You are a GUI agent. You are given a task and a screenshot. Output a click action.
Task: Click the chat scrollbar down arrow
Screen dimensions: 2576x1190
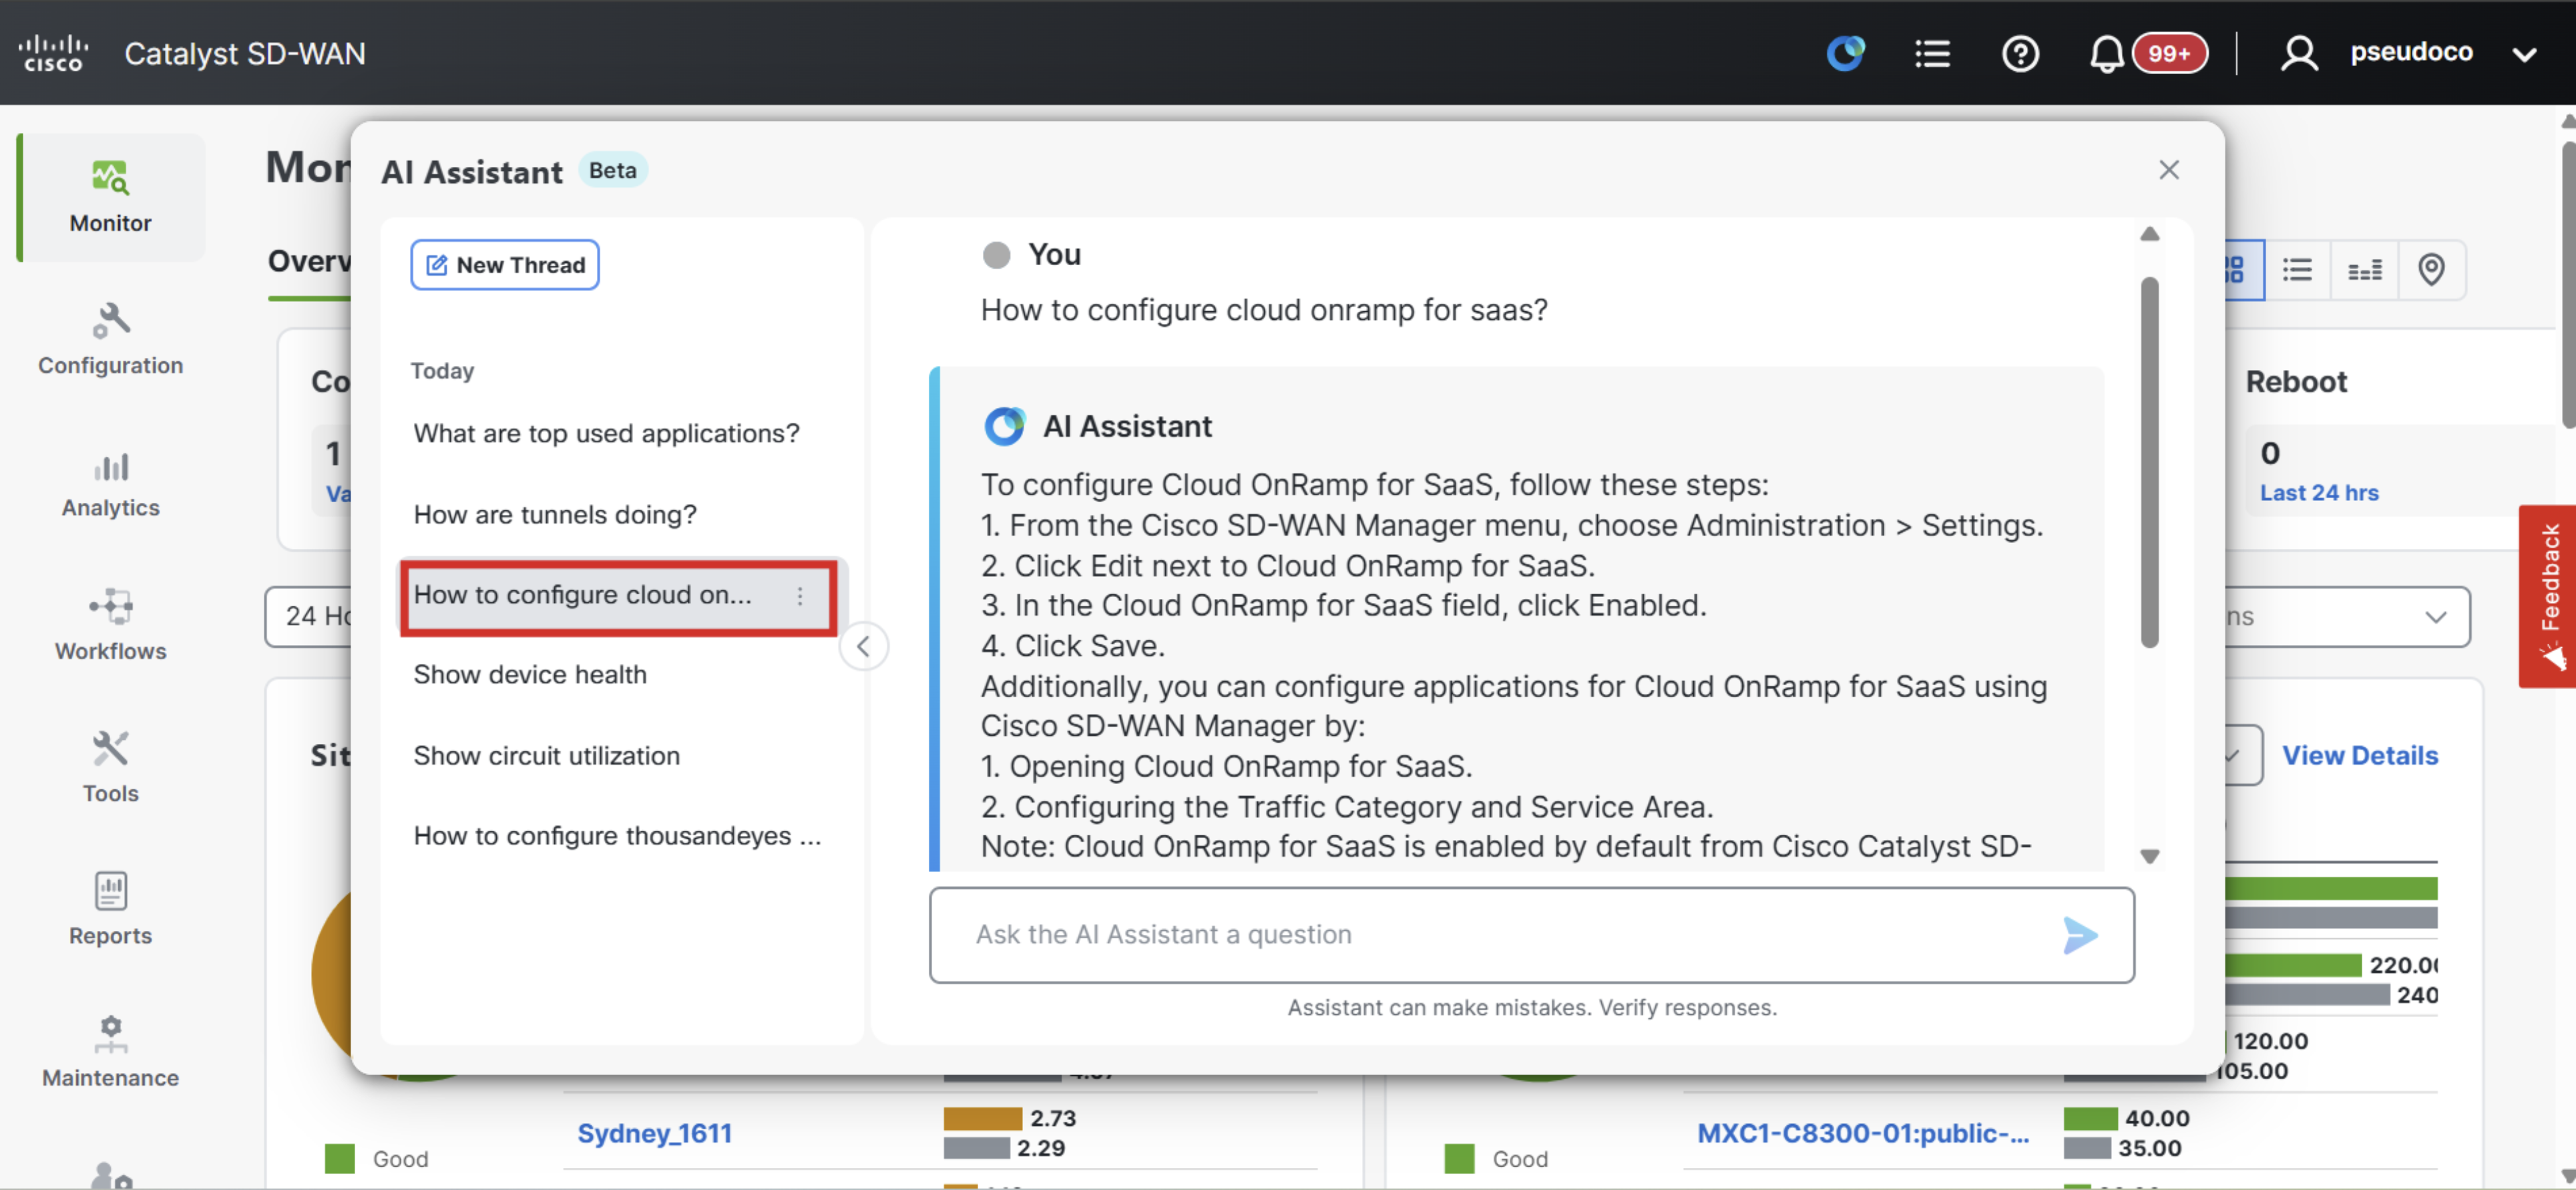pyautogui.click(x=2150, y=856)
